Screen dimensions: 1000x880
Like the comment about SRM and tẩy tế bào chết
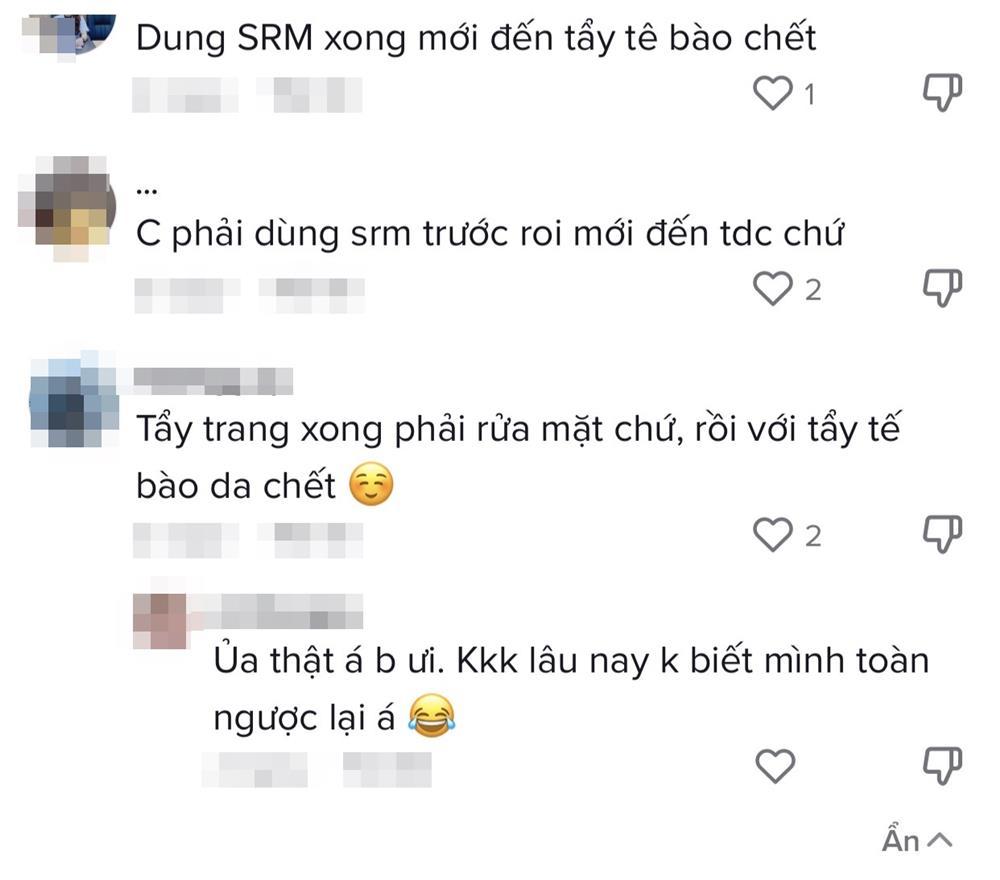click(x=770, y=91)
